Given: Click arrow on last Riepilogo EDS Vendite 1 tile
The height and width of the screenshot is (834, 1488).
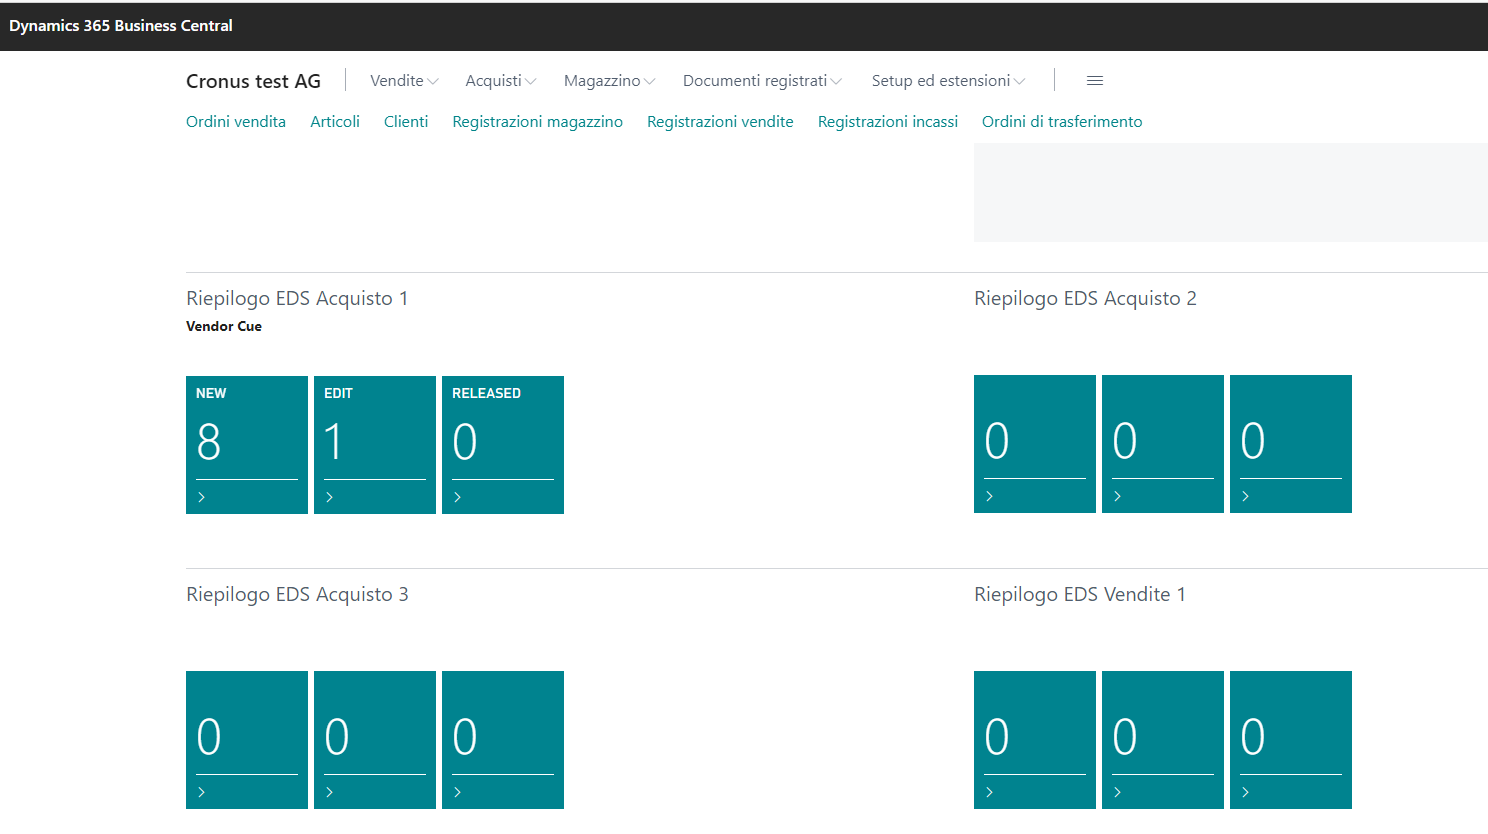Looking at the screenshot, I should 1246,792.
